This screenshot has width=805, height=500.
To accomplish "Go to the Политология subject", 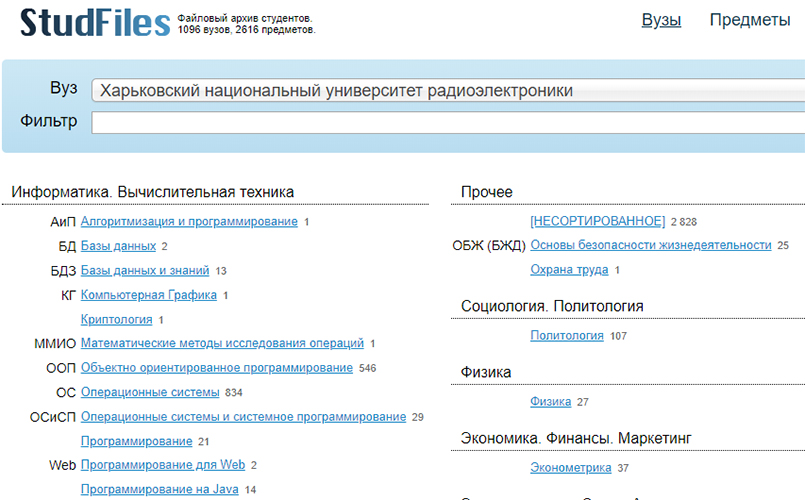I will [x=567, y=336].
